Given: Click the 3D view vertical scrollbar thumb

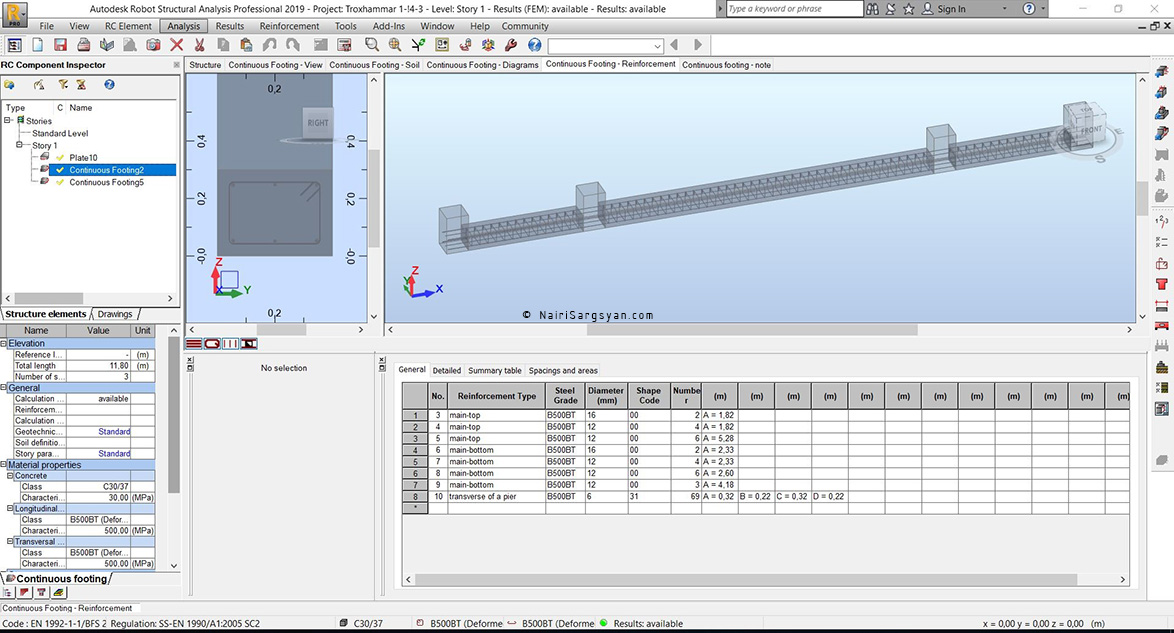Looking at the screenshot, I should [1142, 199].
